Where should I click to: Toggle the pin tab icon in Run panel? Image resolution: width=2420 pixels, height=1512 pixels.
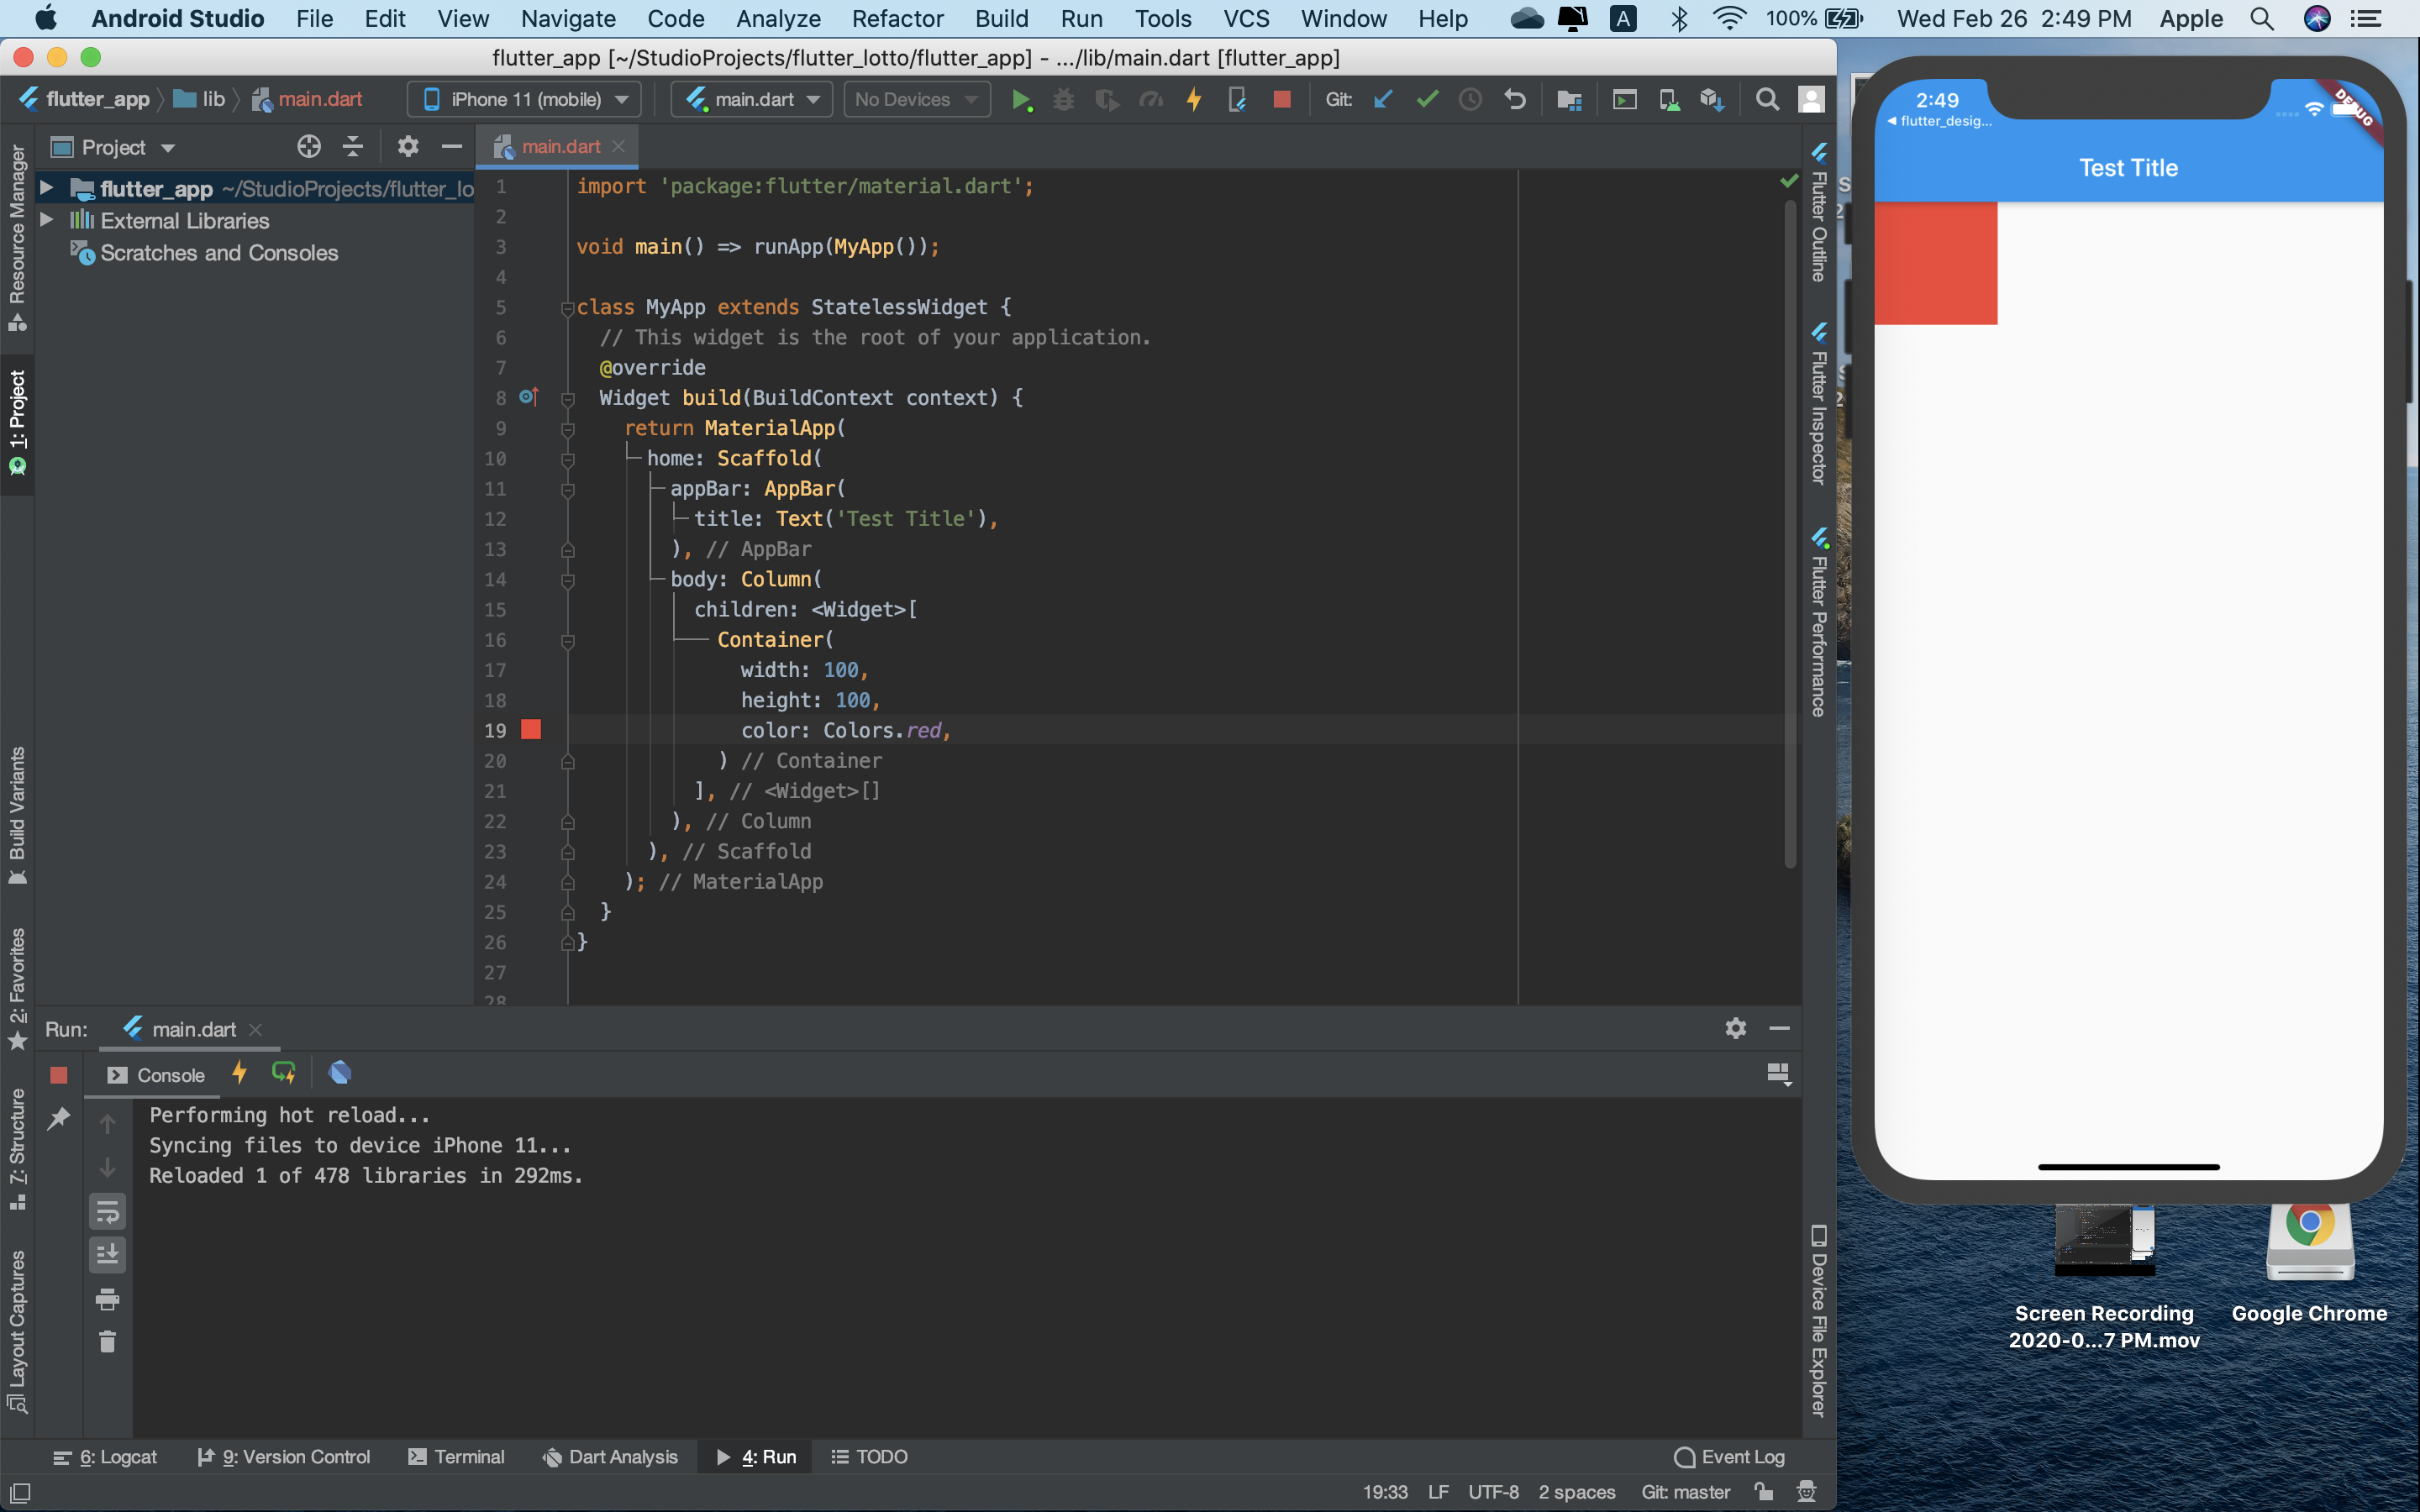pyautogui.click(x=59, y=1118)
